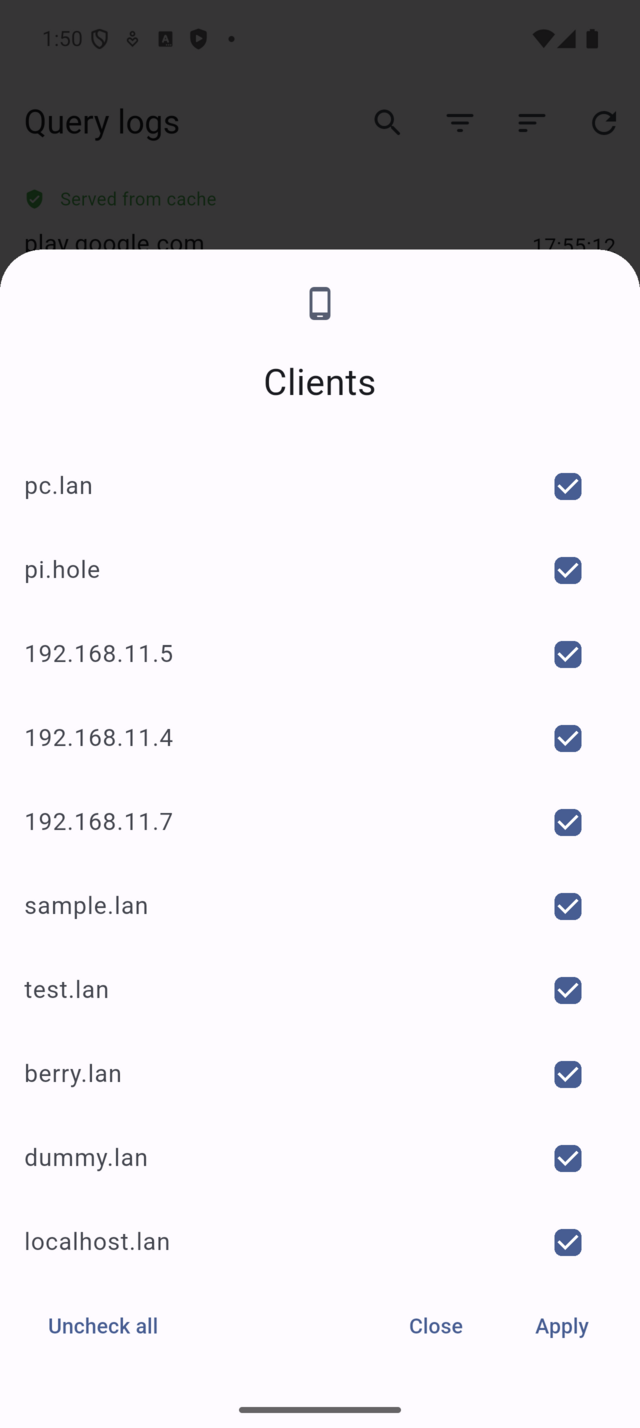This screenshot has height=1428, width=640.
Task: Tap the dummy.lan client label
Action: coord(86,1158)
